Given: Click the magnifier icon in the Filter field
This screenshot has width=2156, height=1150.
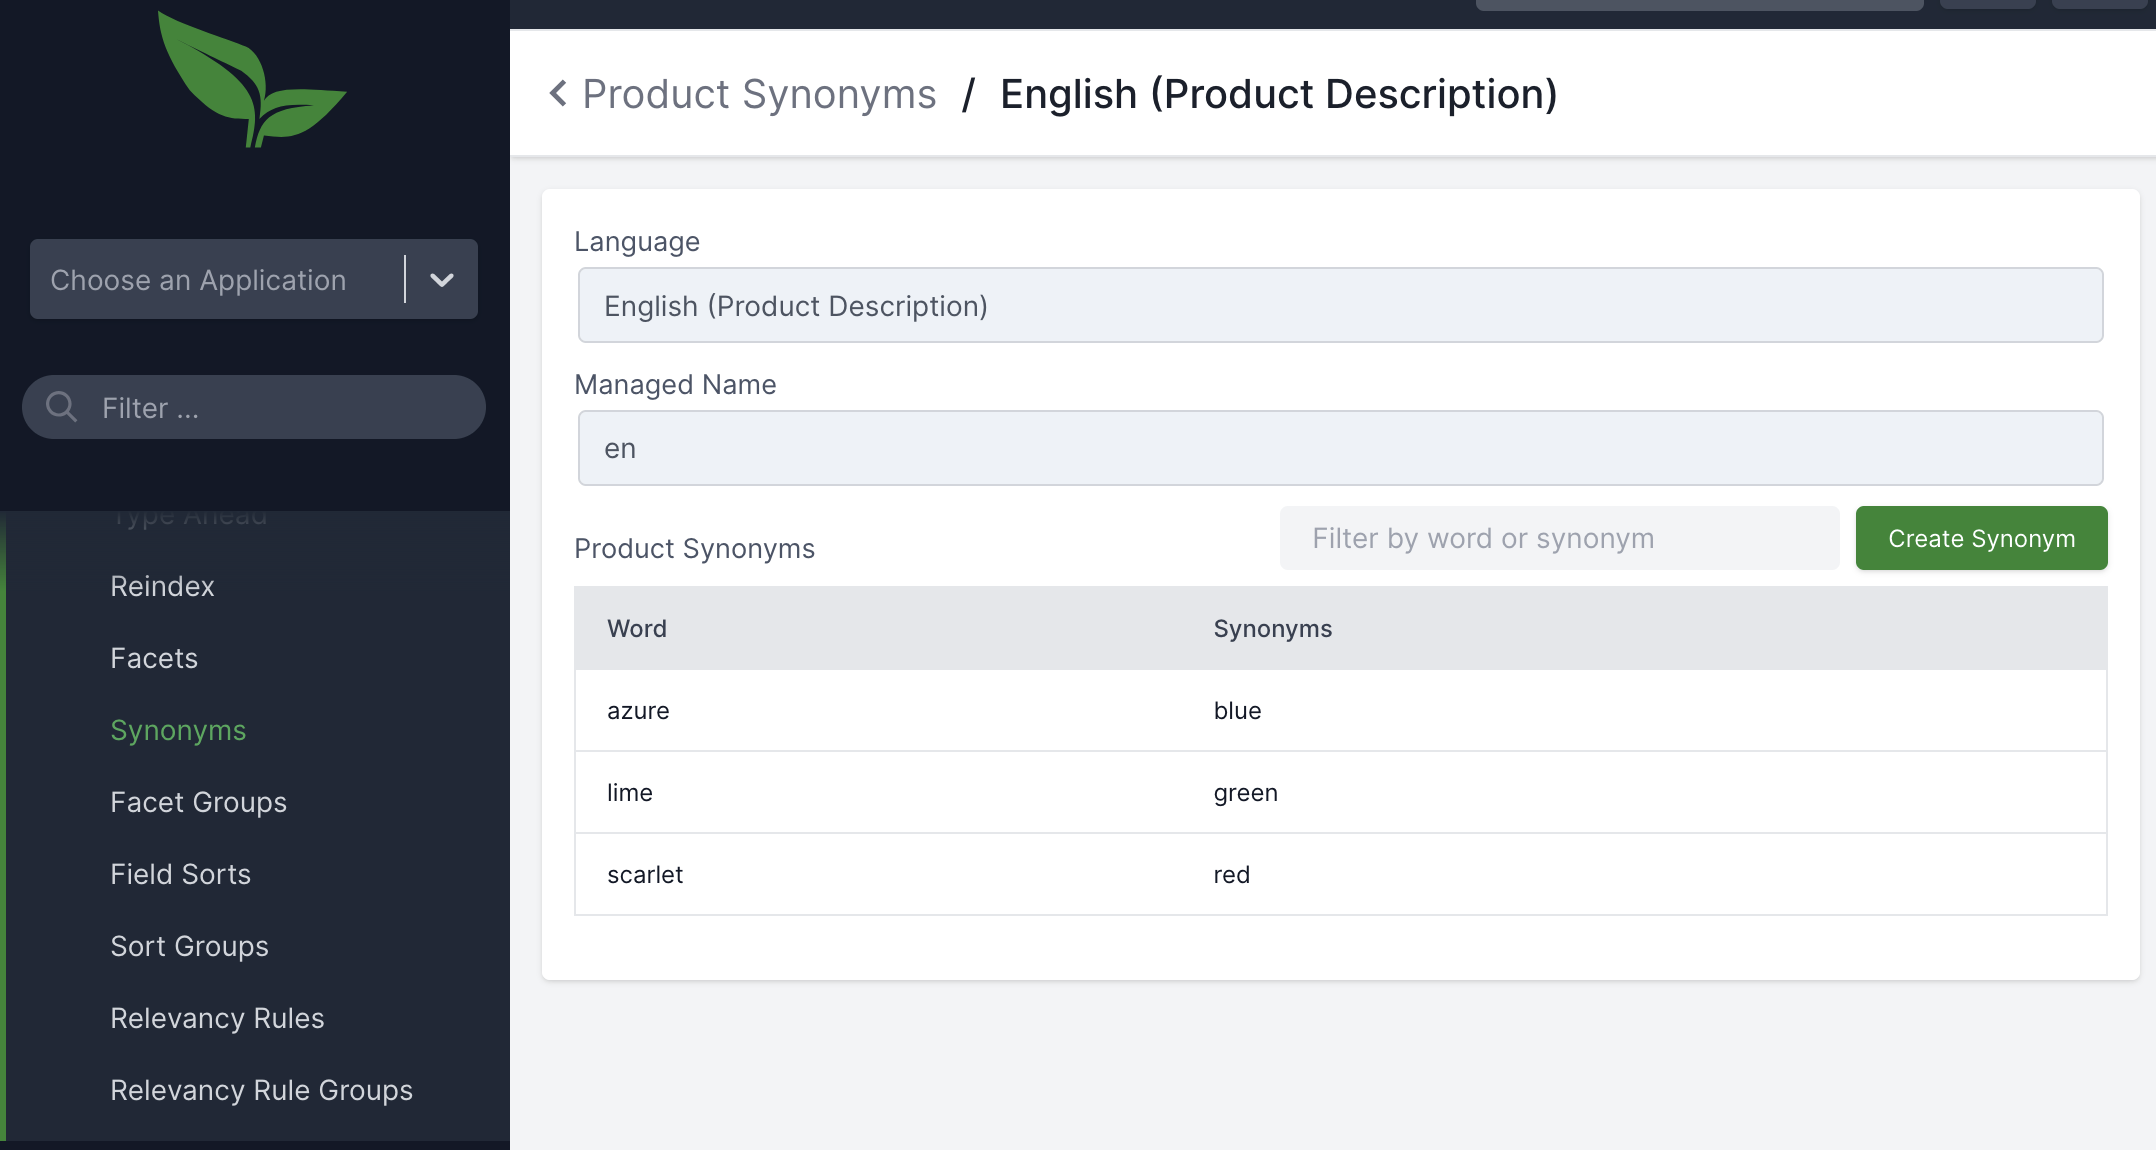Looking at the screenshot, I should (60, 407).
